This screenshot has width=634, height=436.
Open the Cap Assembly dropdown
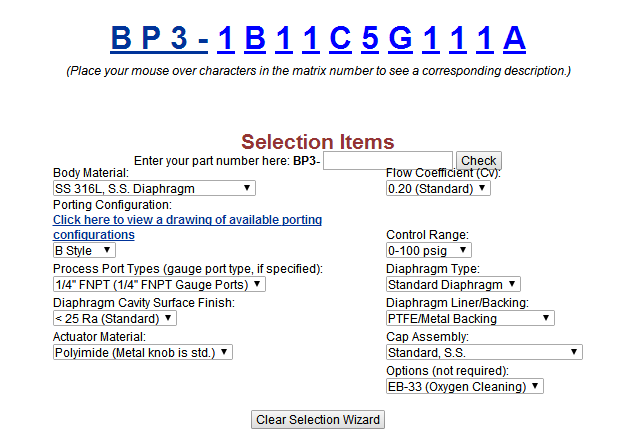484,352
